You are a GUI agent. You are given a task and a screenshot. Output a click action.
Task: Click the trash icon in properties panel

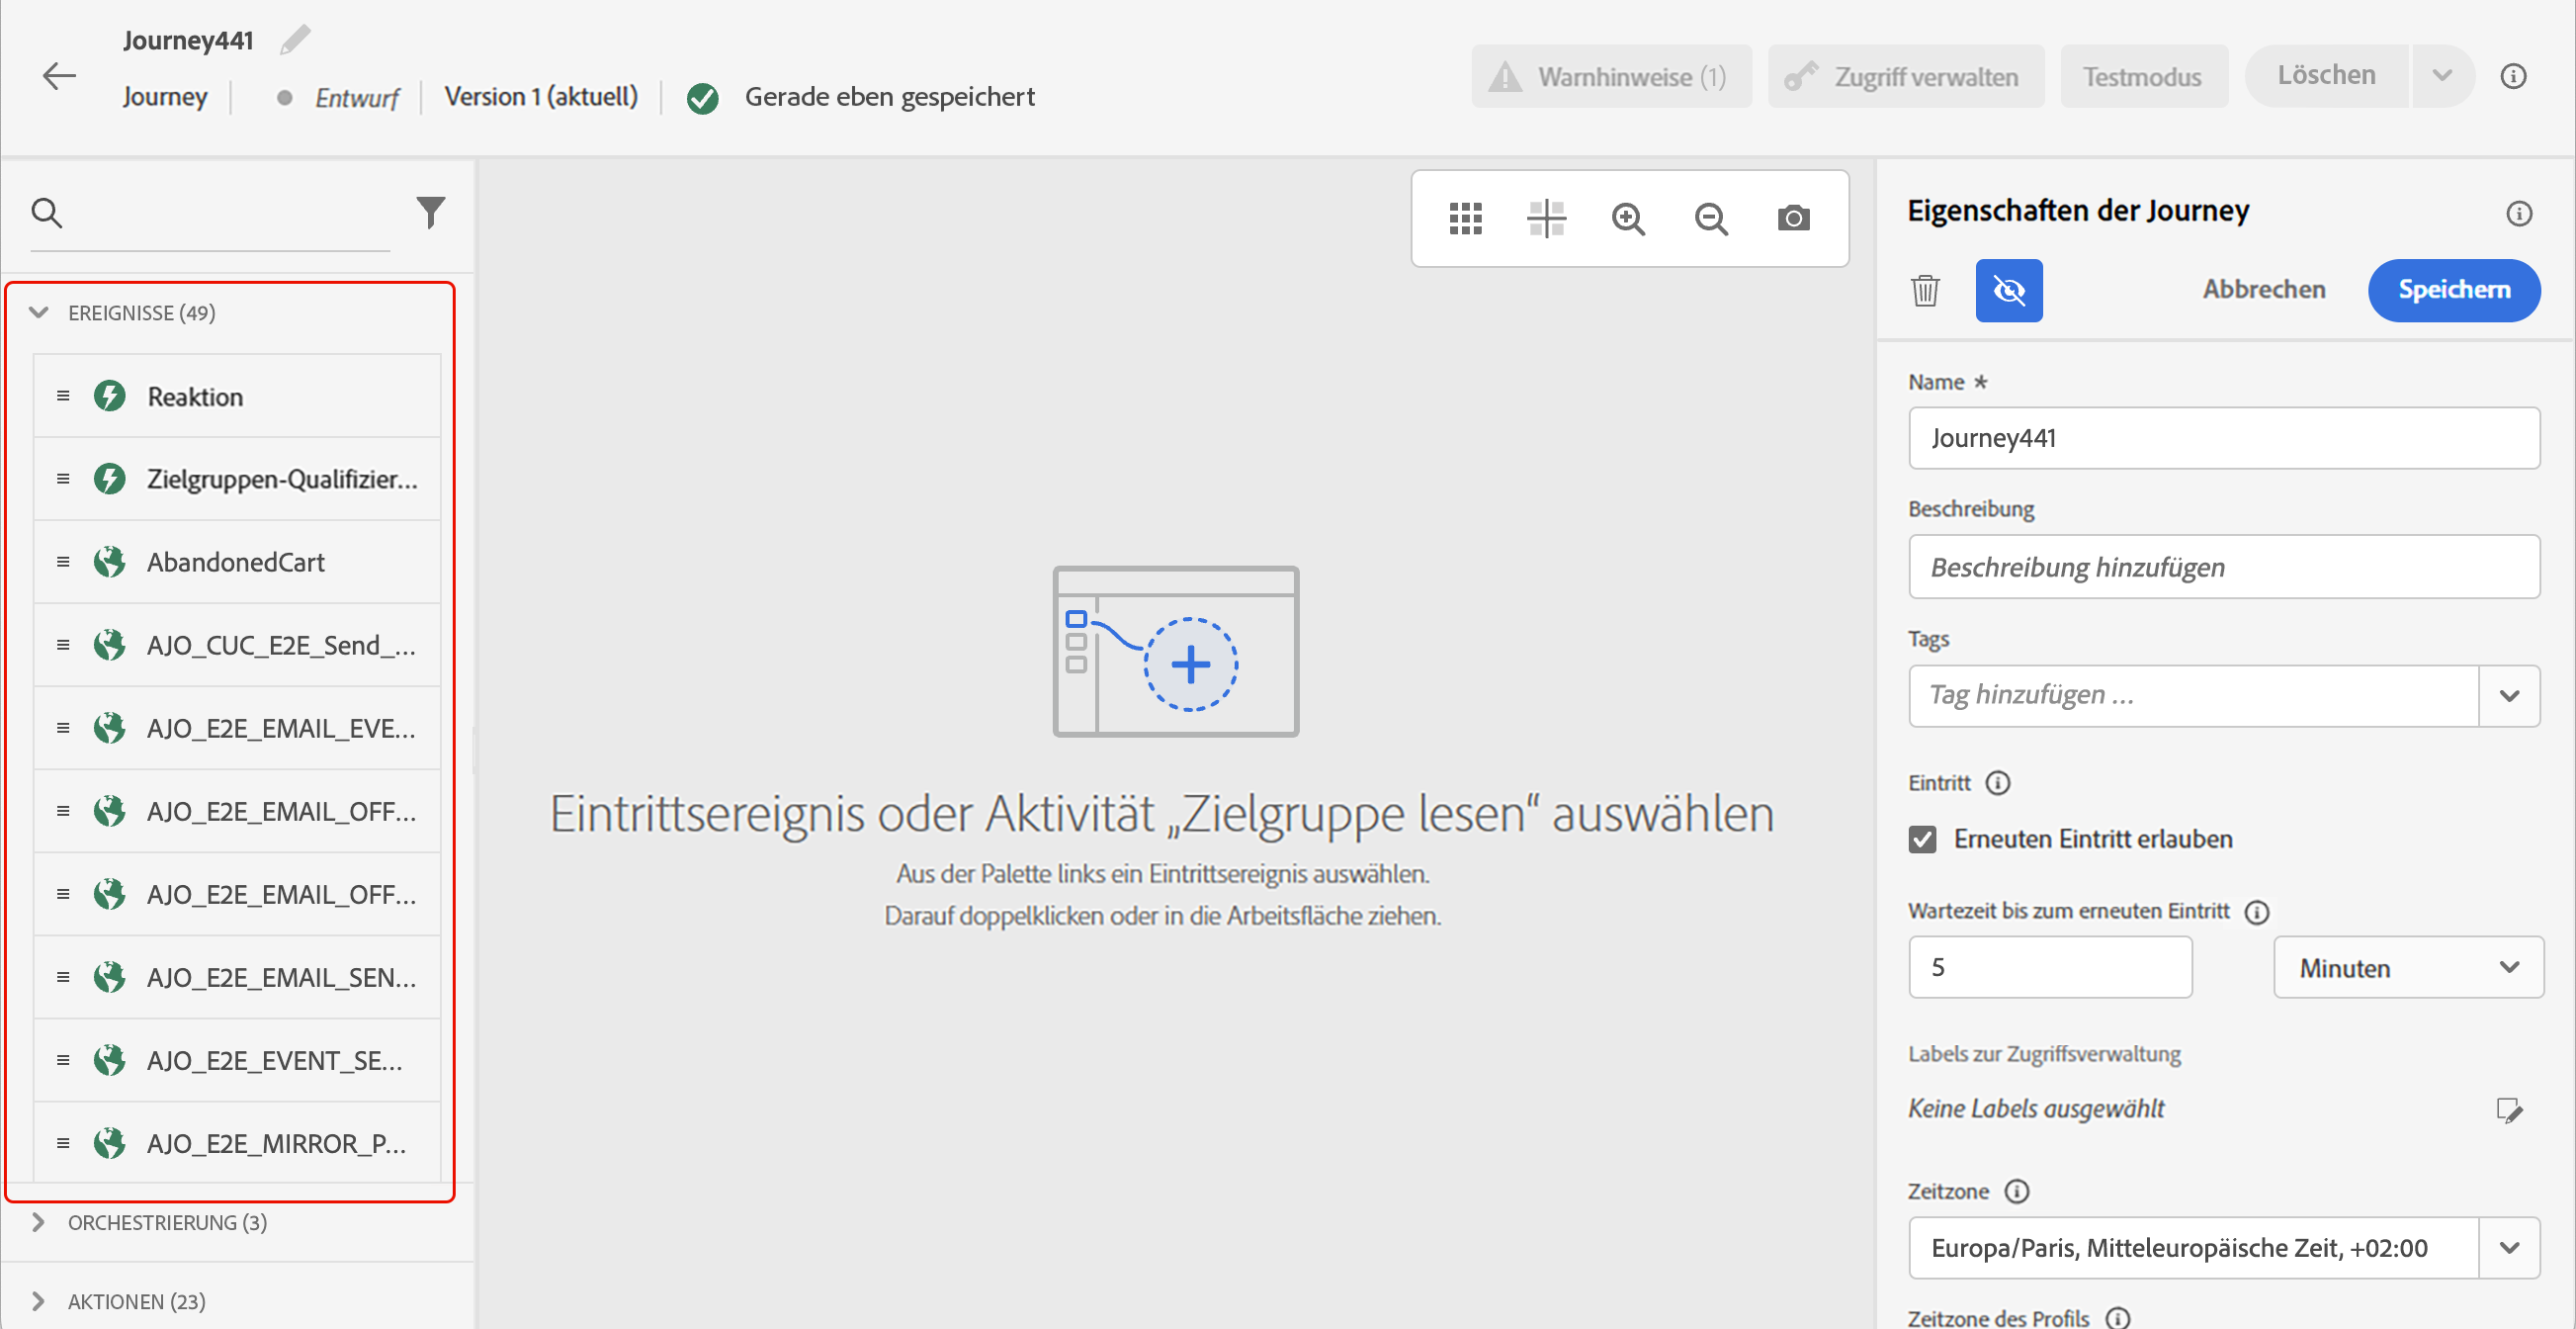1925,290
